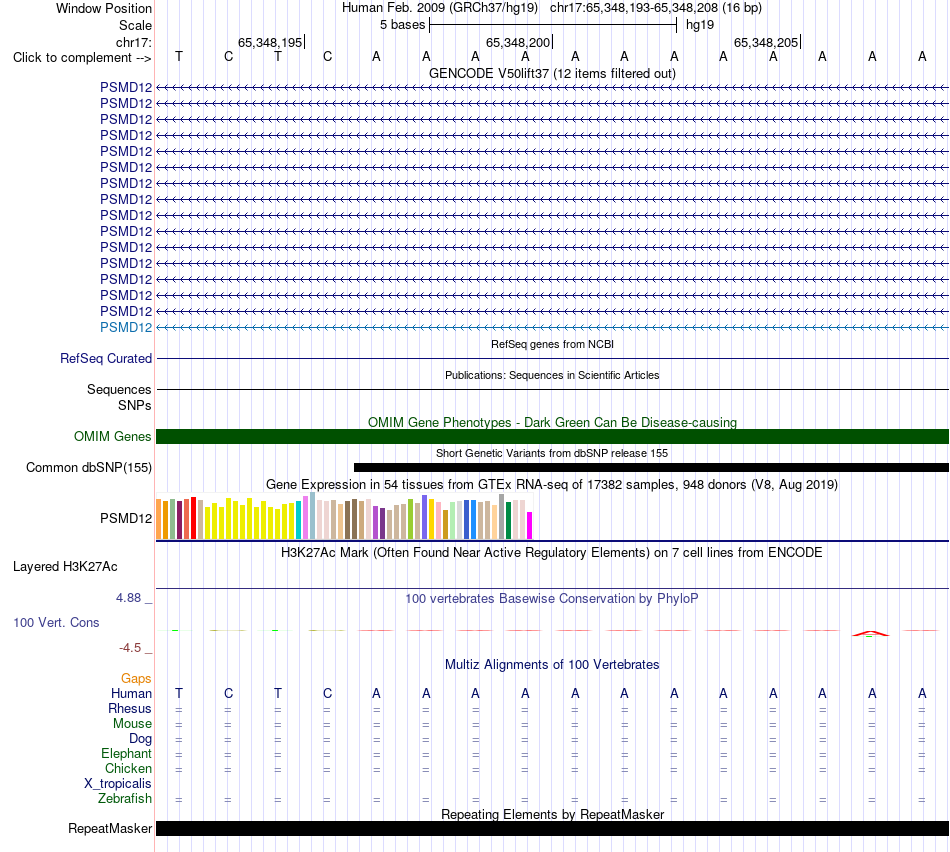The height and width of the screenshot is (852, 950).
Task: Click the Mouse alignment row label
Action: pyautogui.click(x=132, y=724)
